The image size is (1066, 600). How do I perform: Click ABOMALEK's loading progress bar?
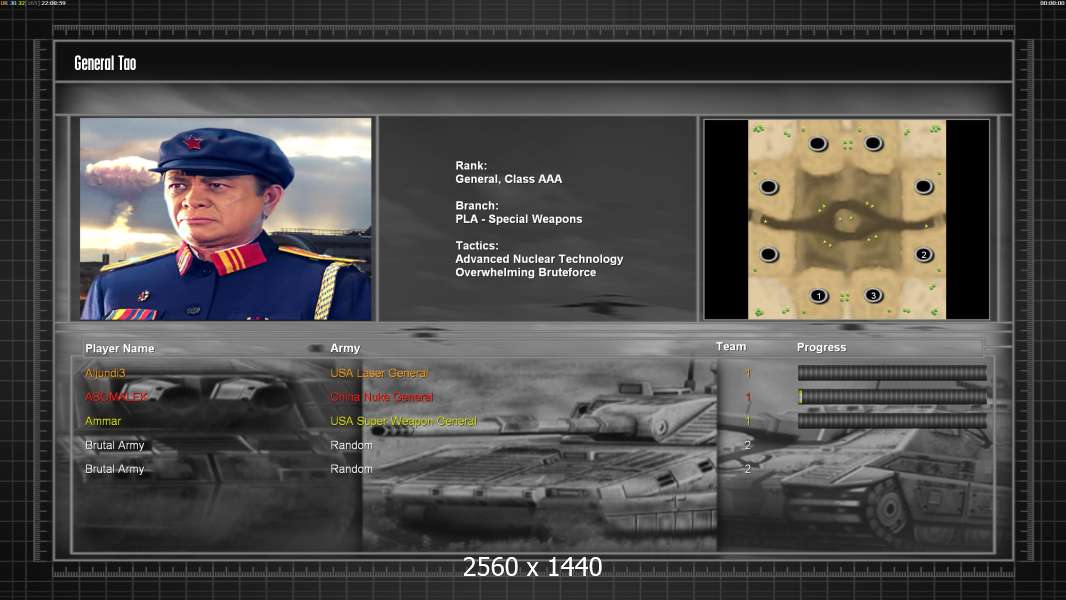892,397
